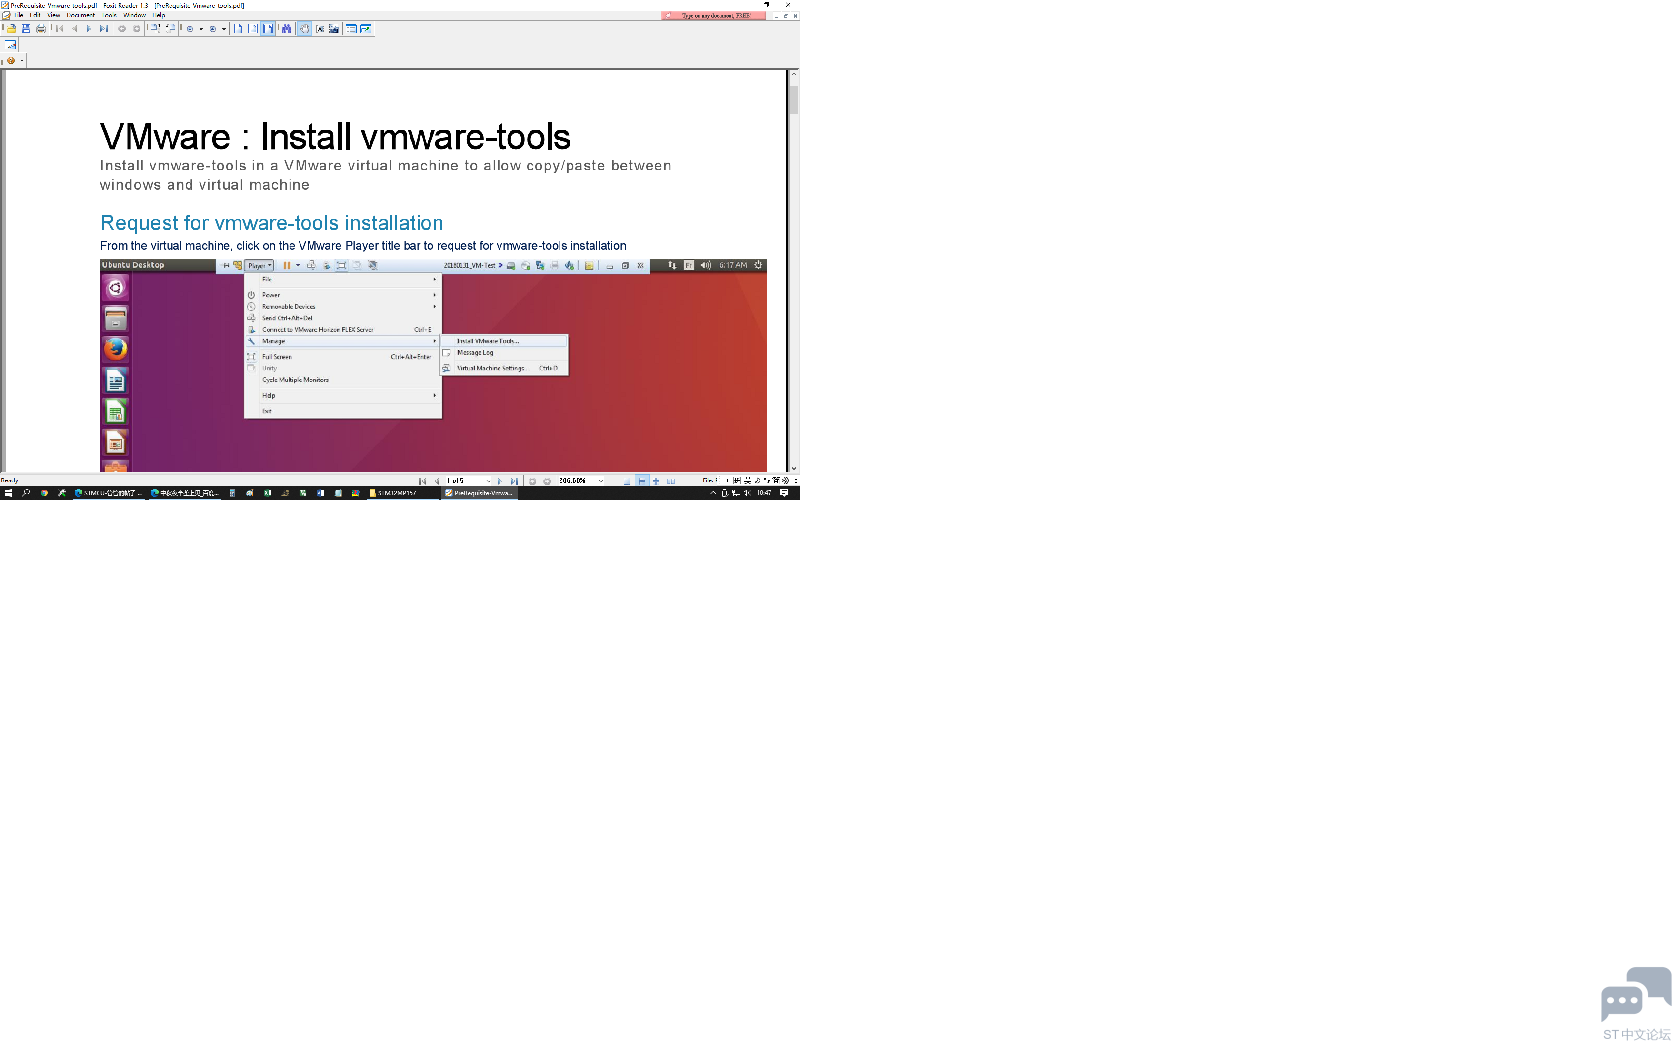Click toolbar Previous View round button
Viewport: 1680px width, 1050px height.
122,29
